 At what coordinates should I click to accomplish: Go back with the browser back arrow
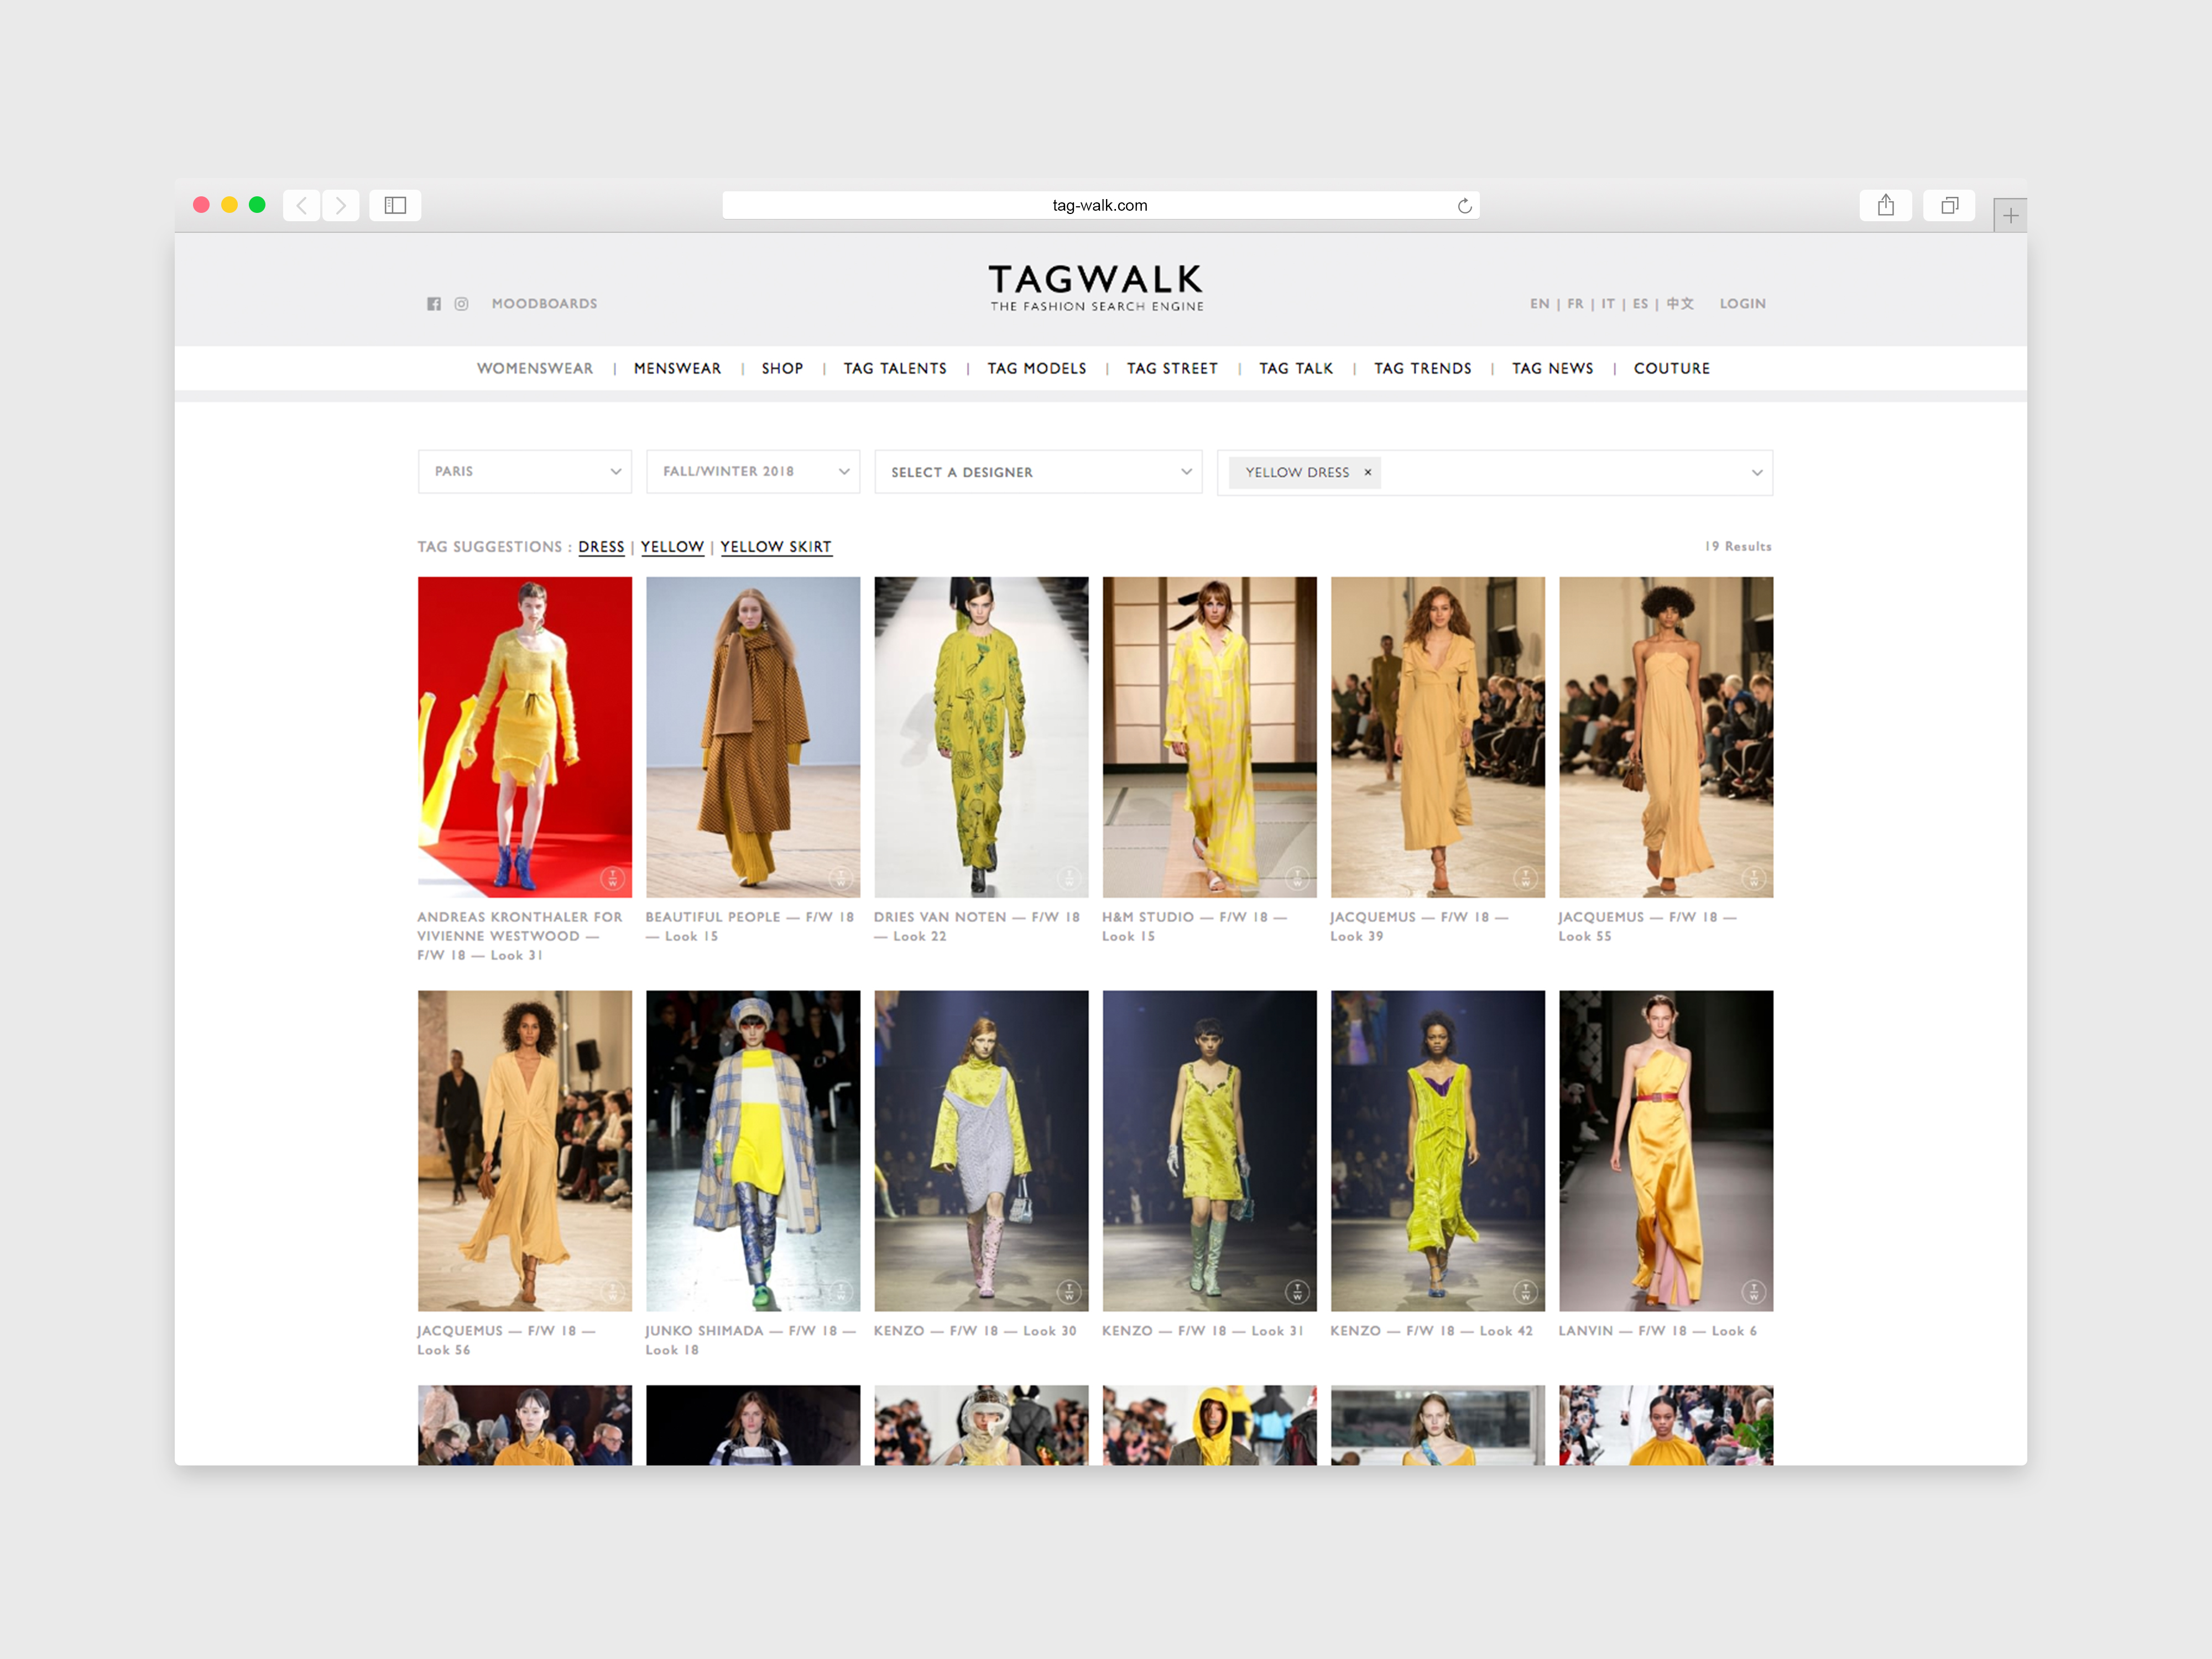301,205
